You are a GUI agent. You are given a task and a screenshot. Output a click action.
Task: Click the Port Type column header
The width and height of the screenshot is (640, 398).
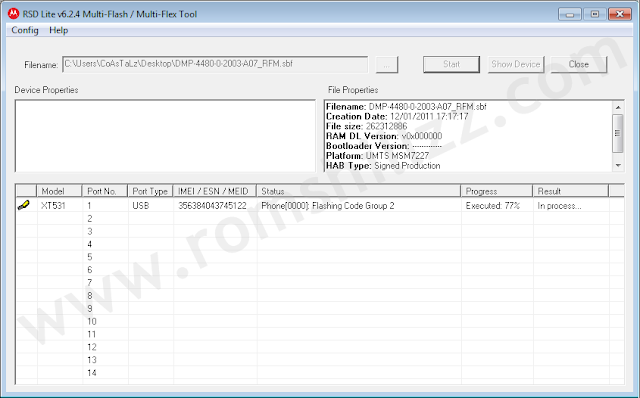(x=151, y=191)
